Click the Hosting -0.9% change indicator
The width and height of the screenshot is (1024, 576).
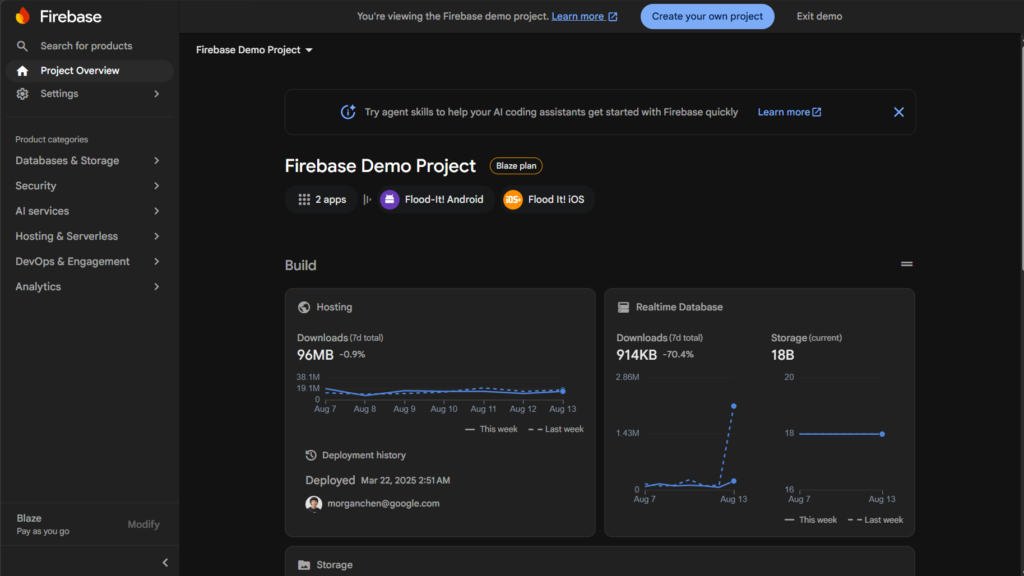[353, 355]
